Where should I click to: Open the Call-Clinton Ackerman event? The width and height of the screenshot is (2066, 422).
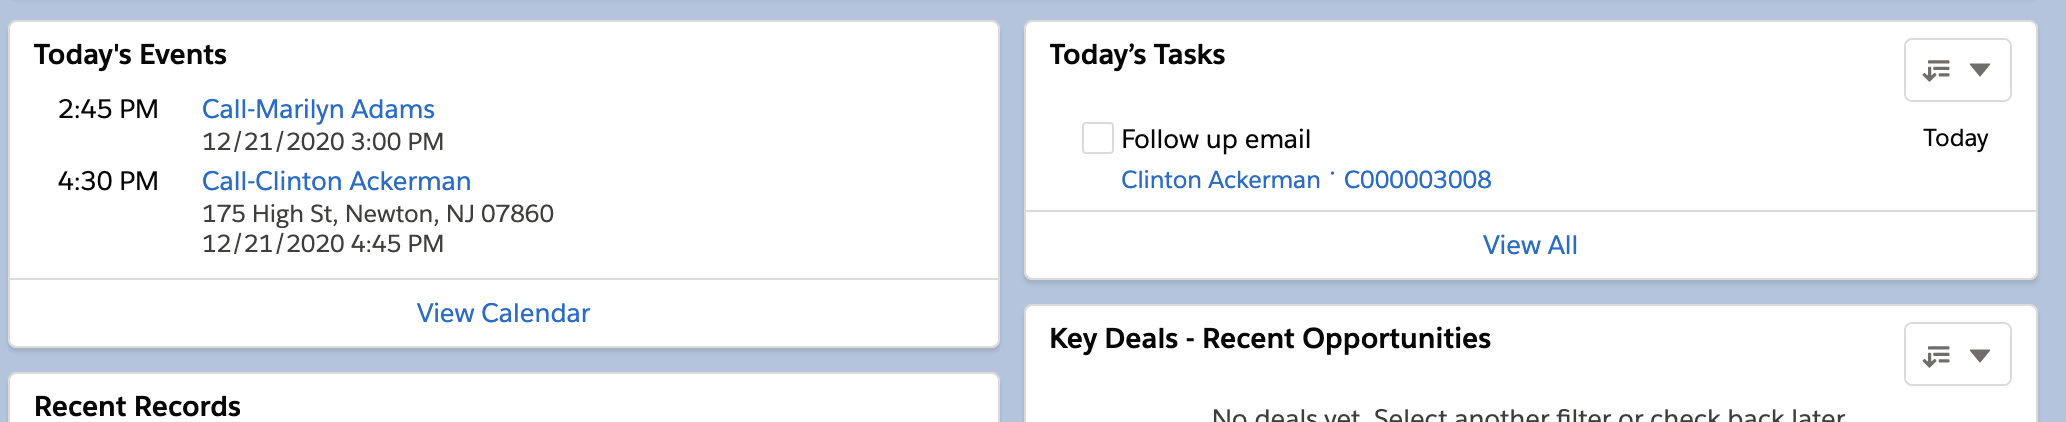click(336, 181)
